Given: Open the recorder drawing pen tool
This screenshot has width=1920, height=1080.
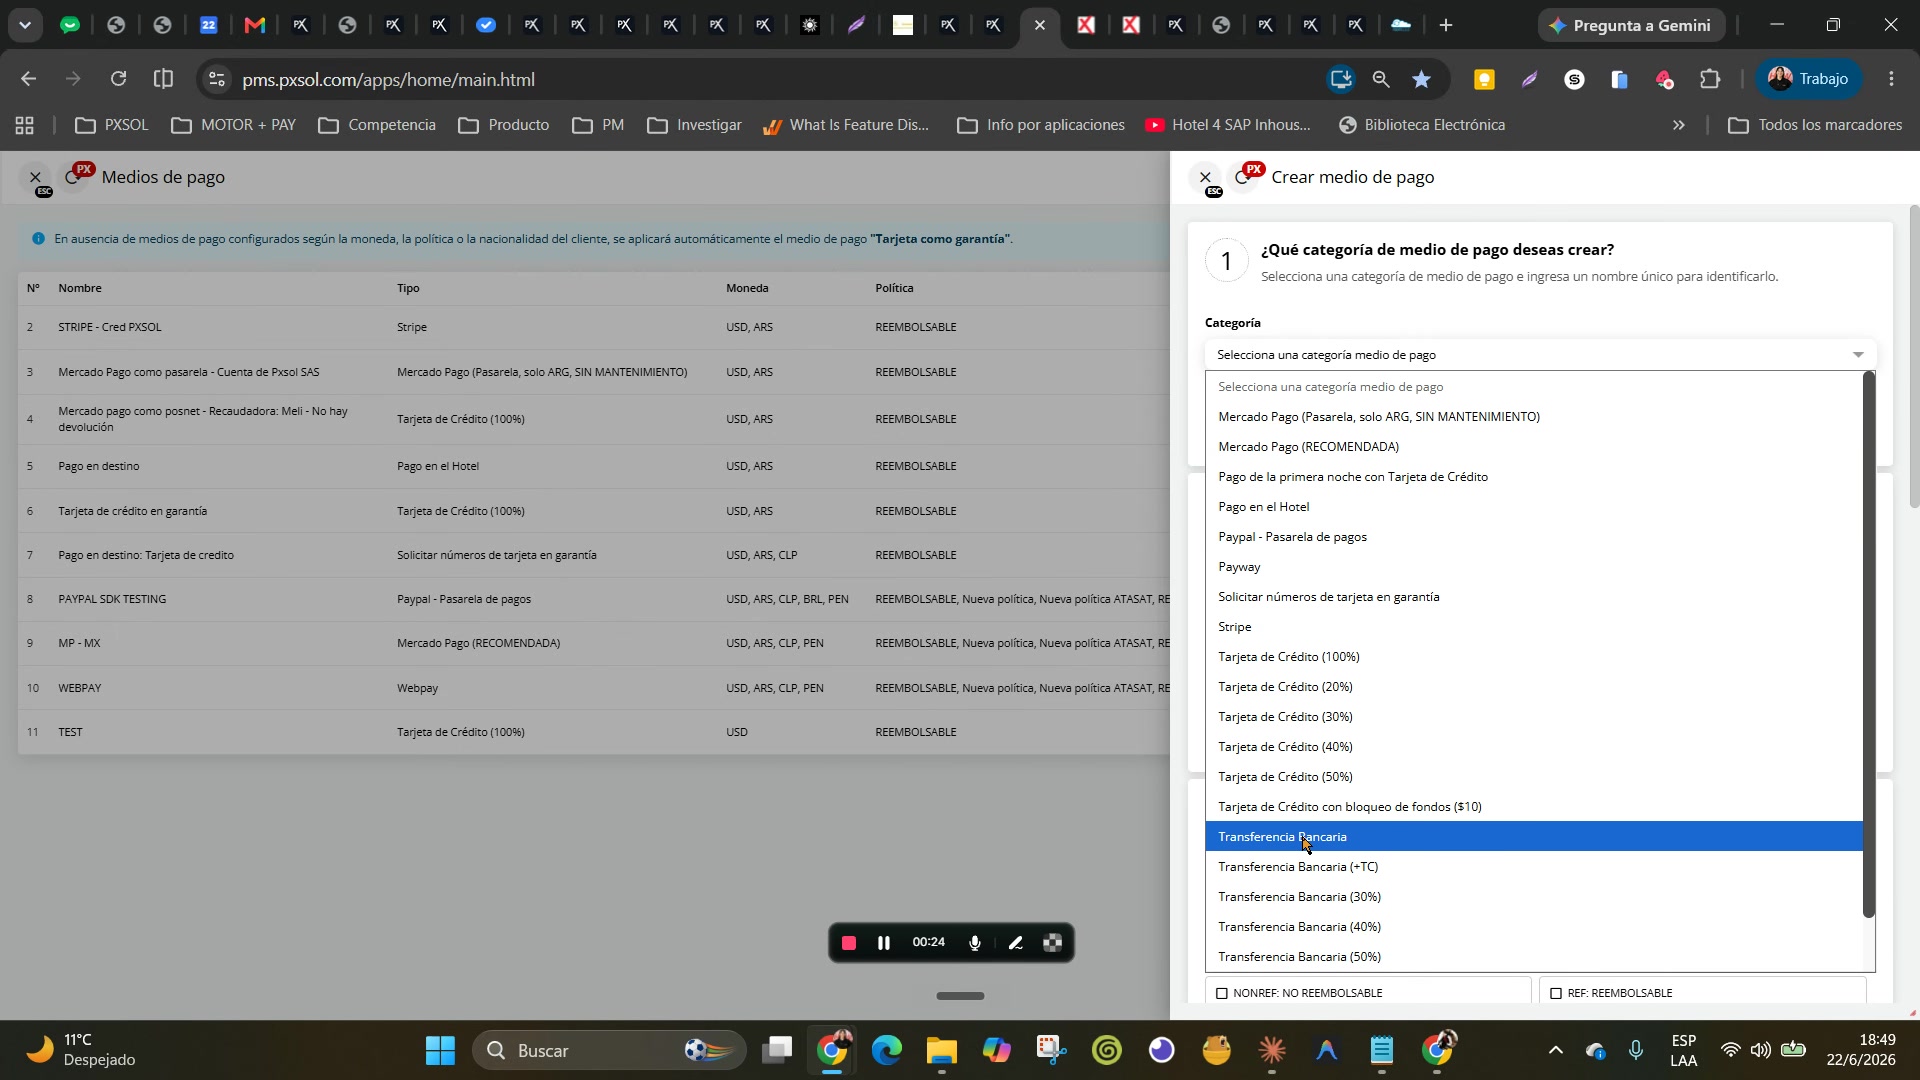Looking at the screenshot, I should (x=1015, y=943).
